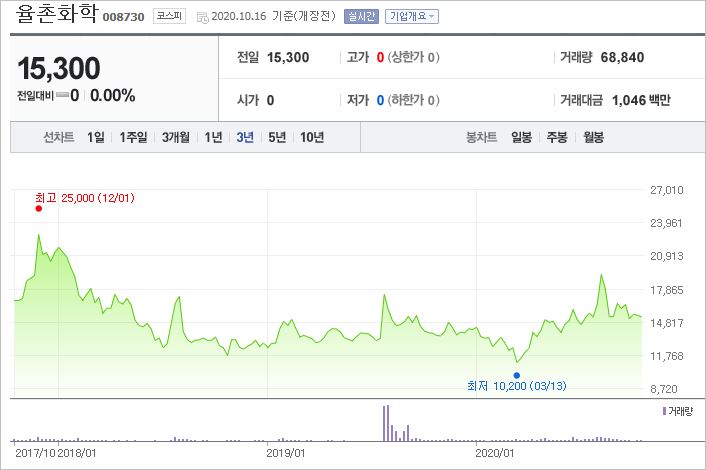
Task: Click the 코스피 market badge
Action: pyautogui.click(x=169, y=16)
